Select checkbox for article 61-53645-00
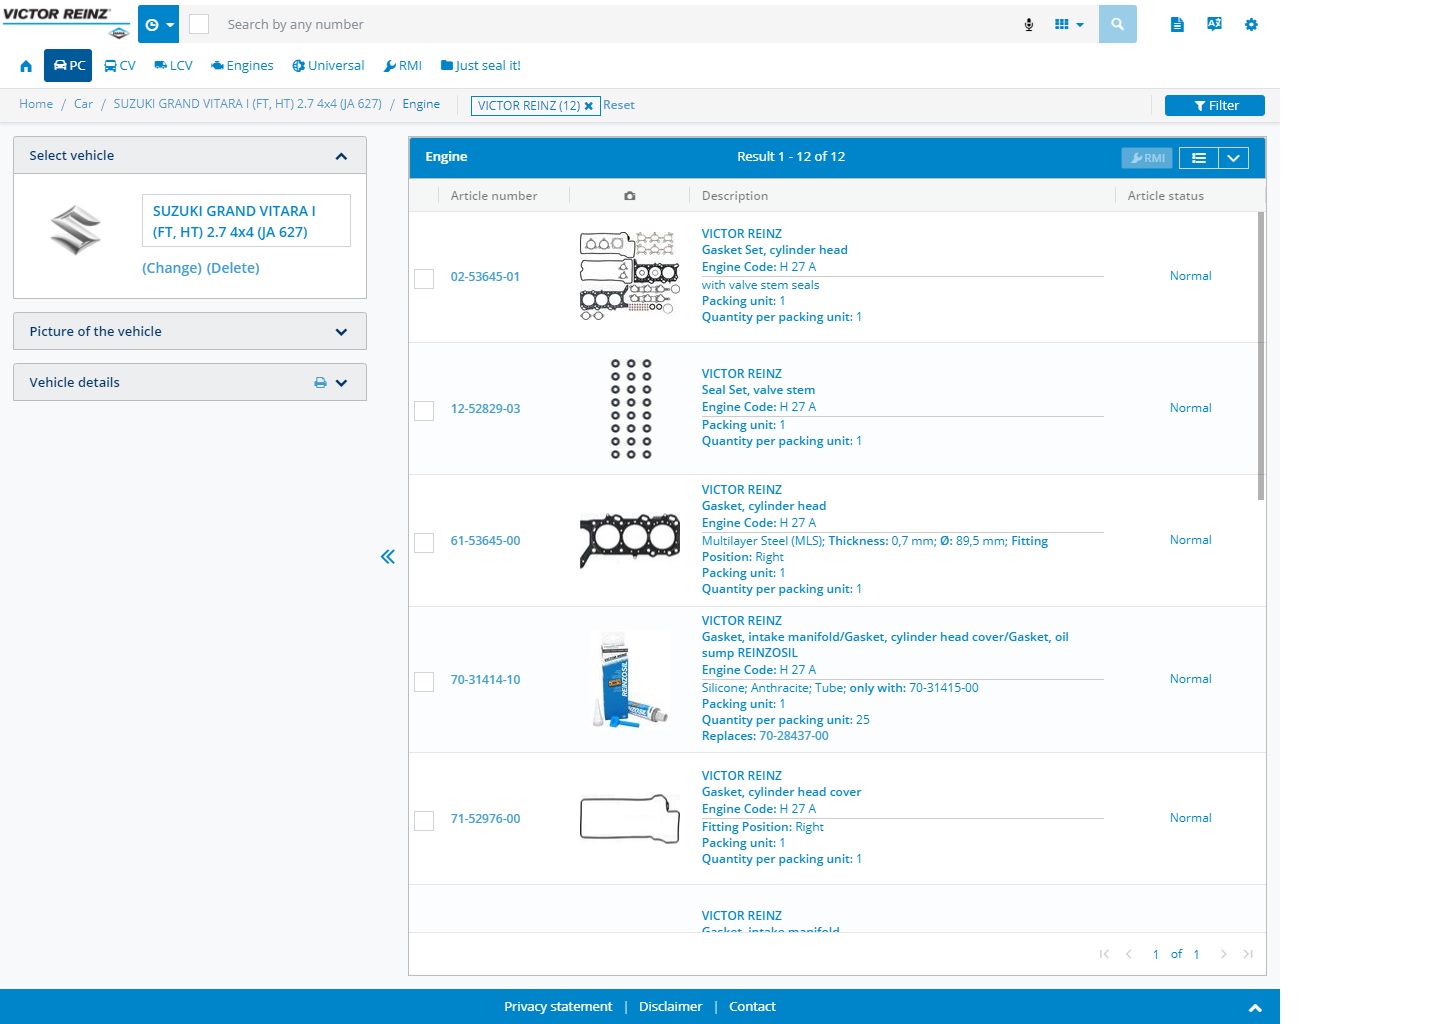 424,543
